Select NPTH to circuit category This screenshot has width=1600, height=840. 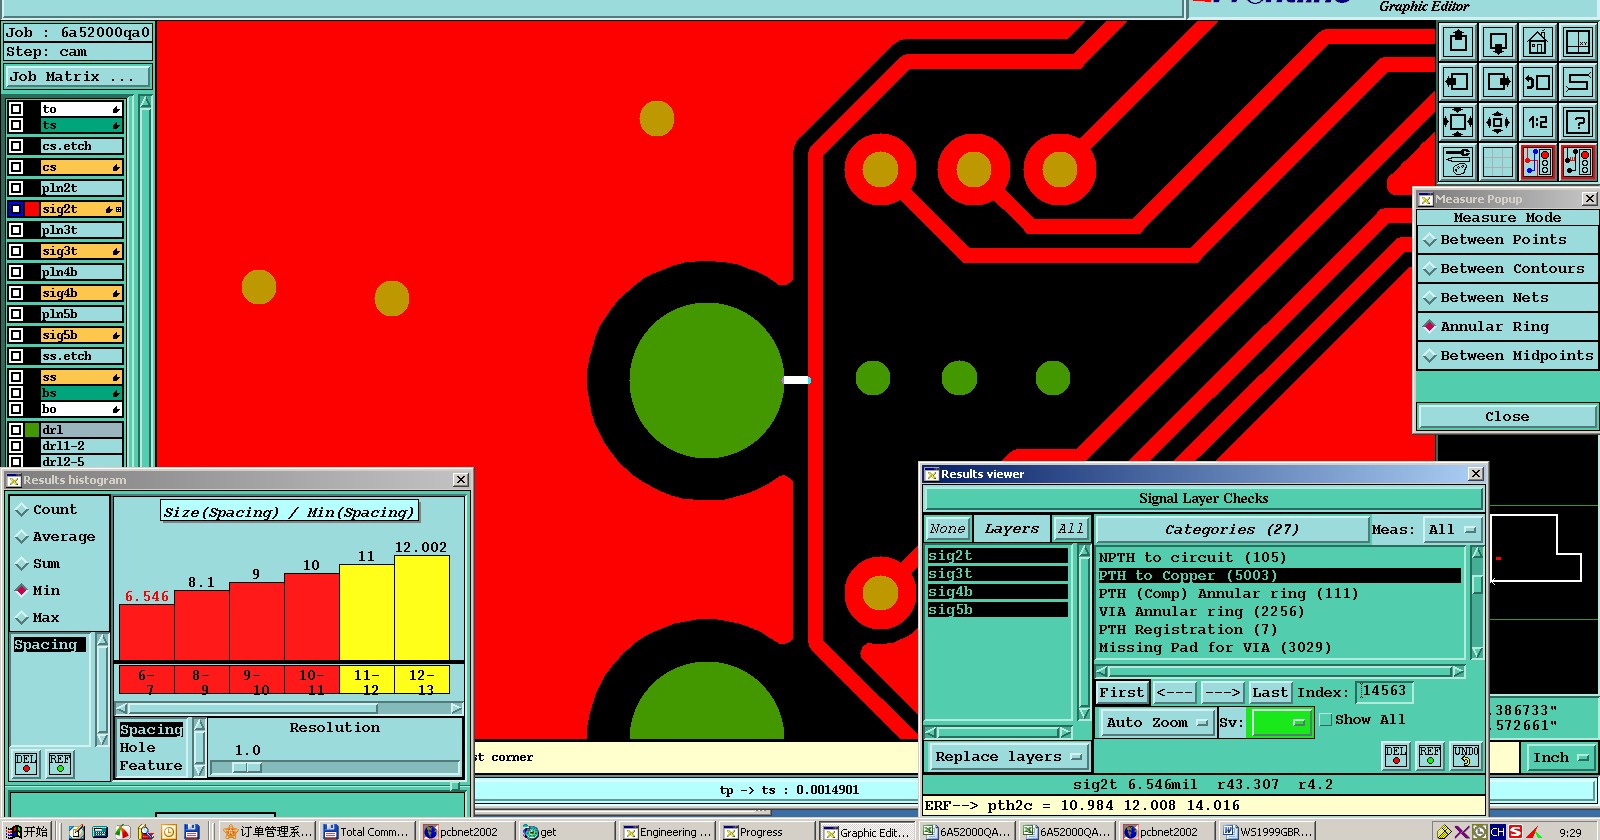(1279, 558)
